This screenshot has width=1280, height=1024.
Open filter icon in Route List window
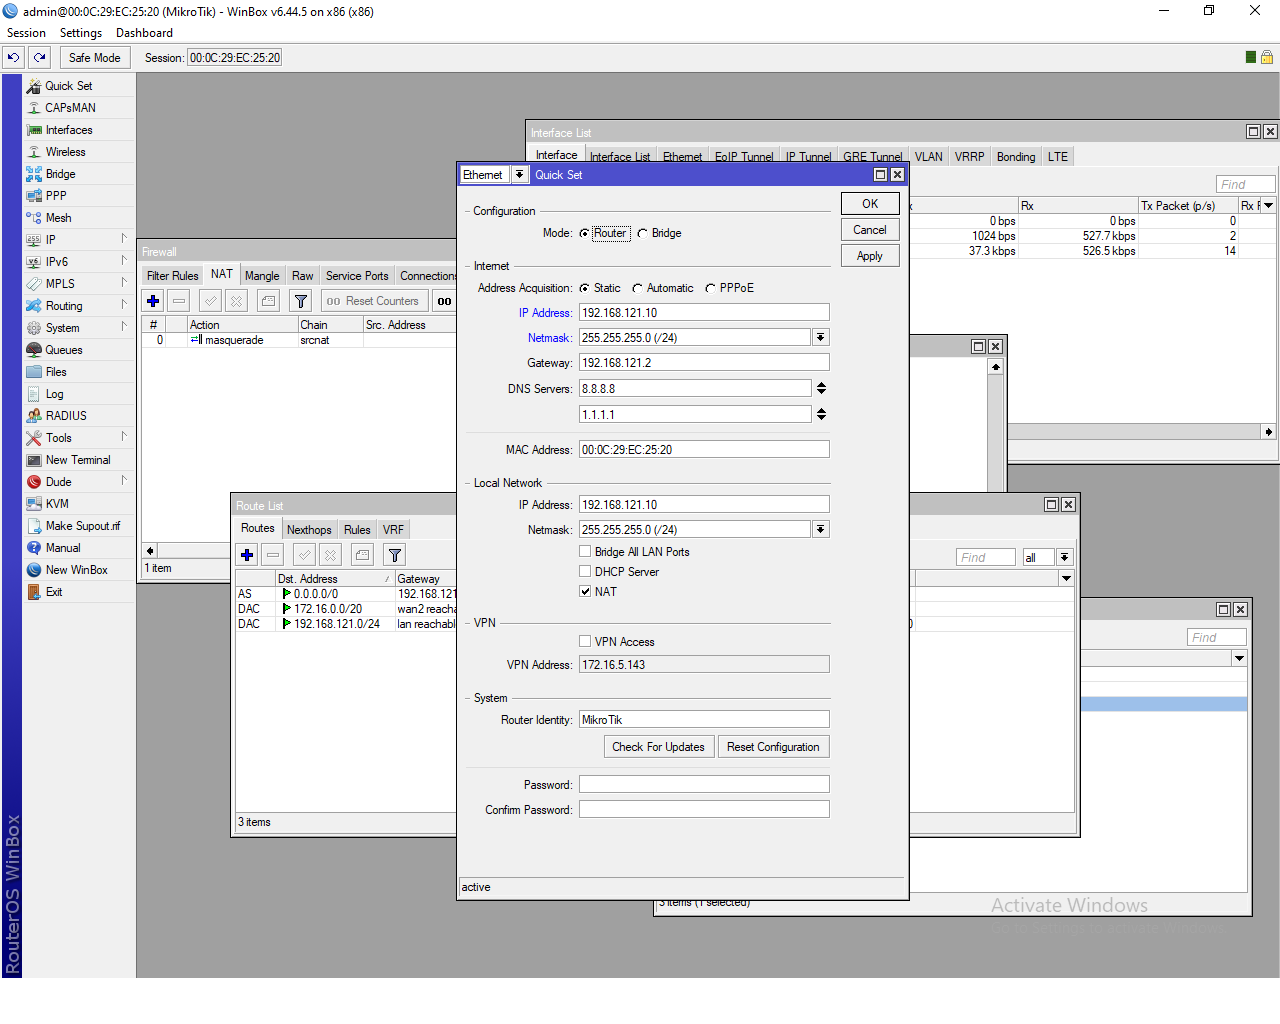[x=395, y=555]
